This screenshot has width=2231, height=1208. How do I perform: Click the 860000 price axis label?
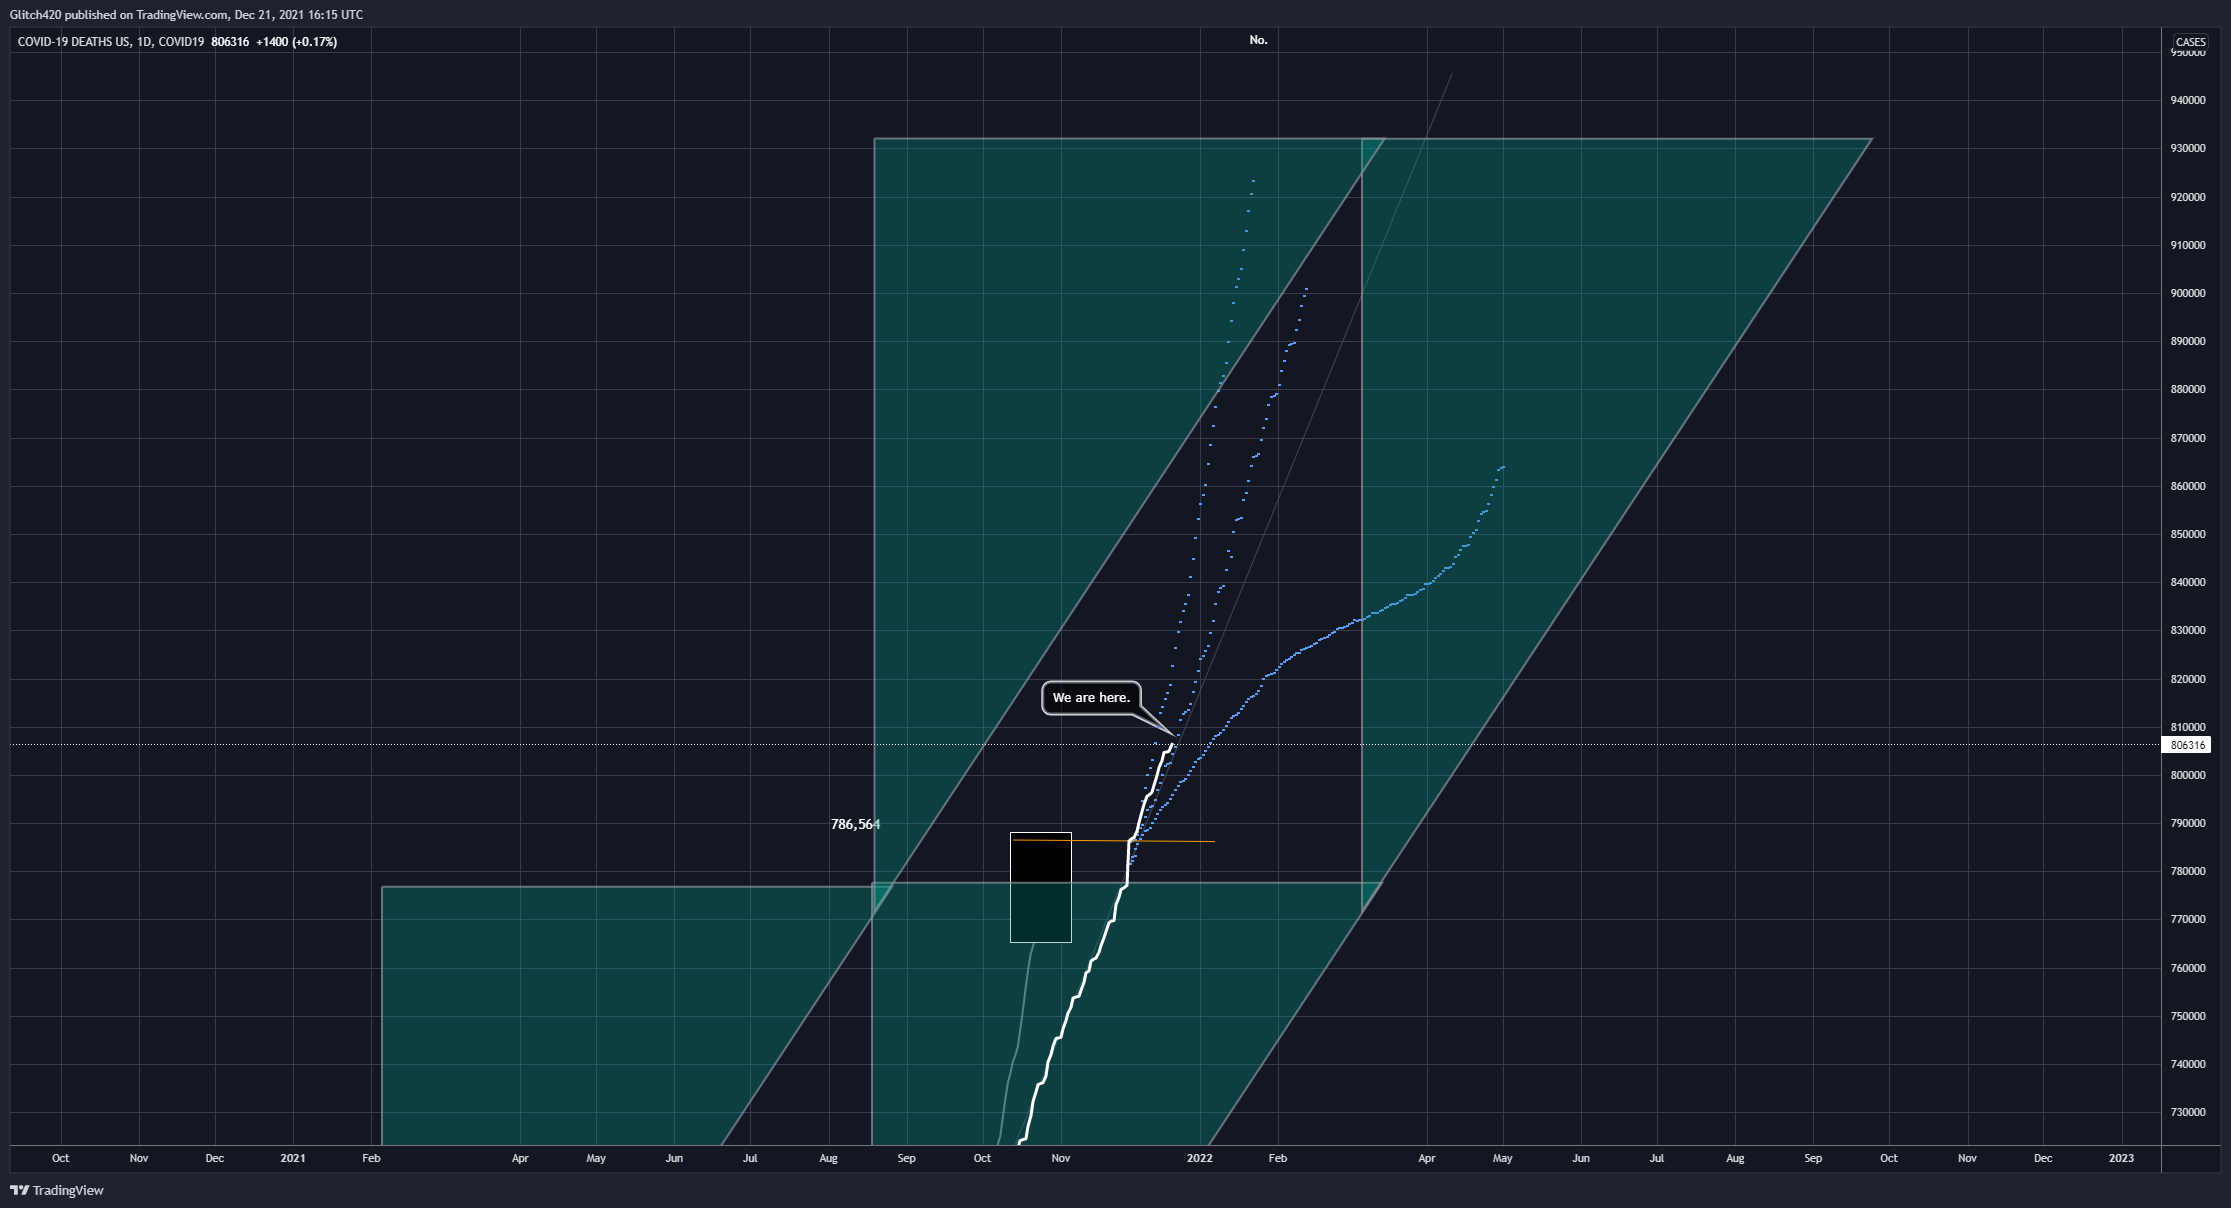(2187, 486)
